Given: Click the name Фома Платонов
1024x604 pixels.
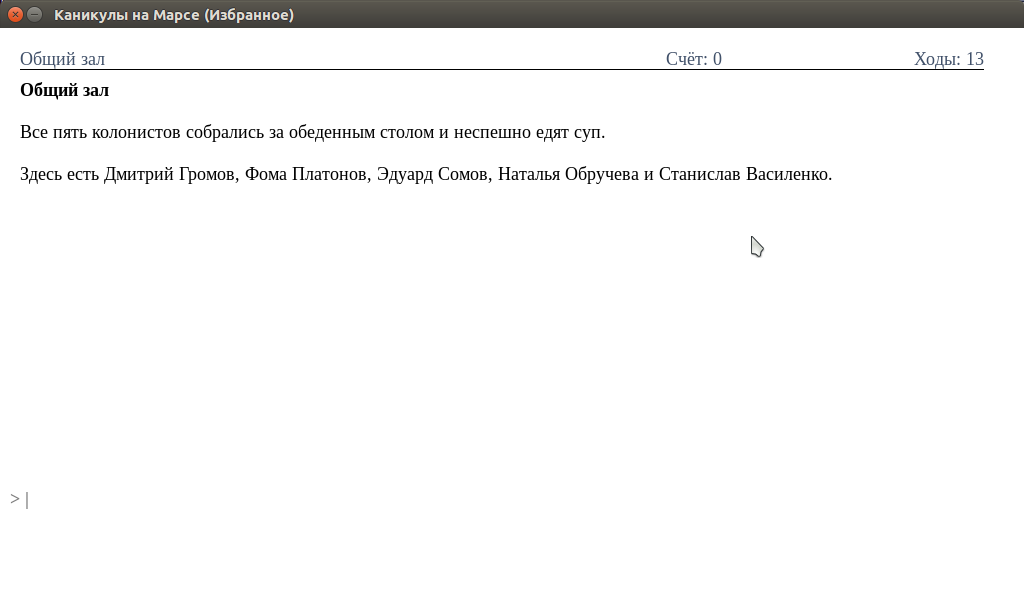Looking at the screenshot, I should [x=305, y=175].
